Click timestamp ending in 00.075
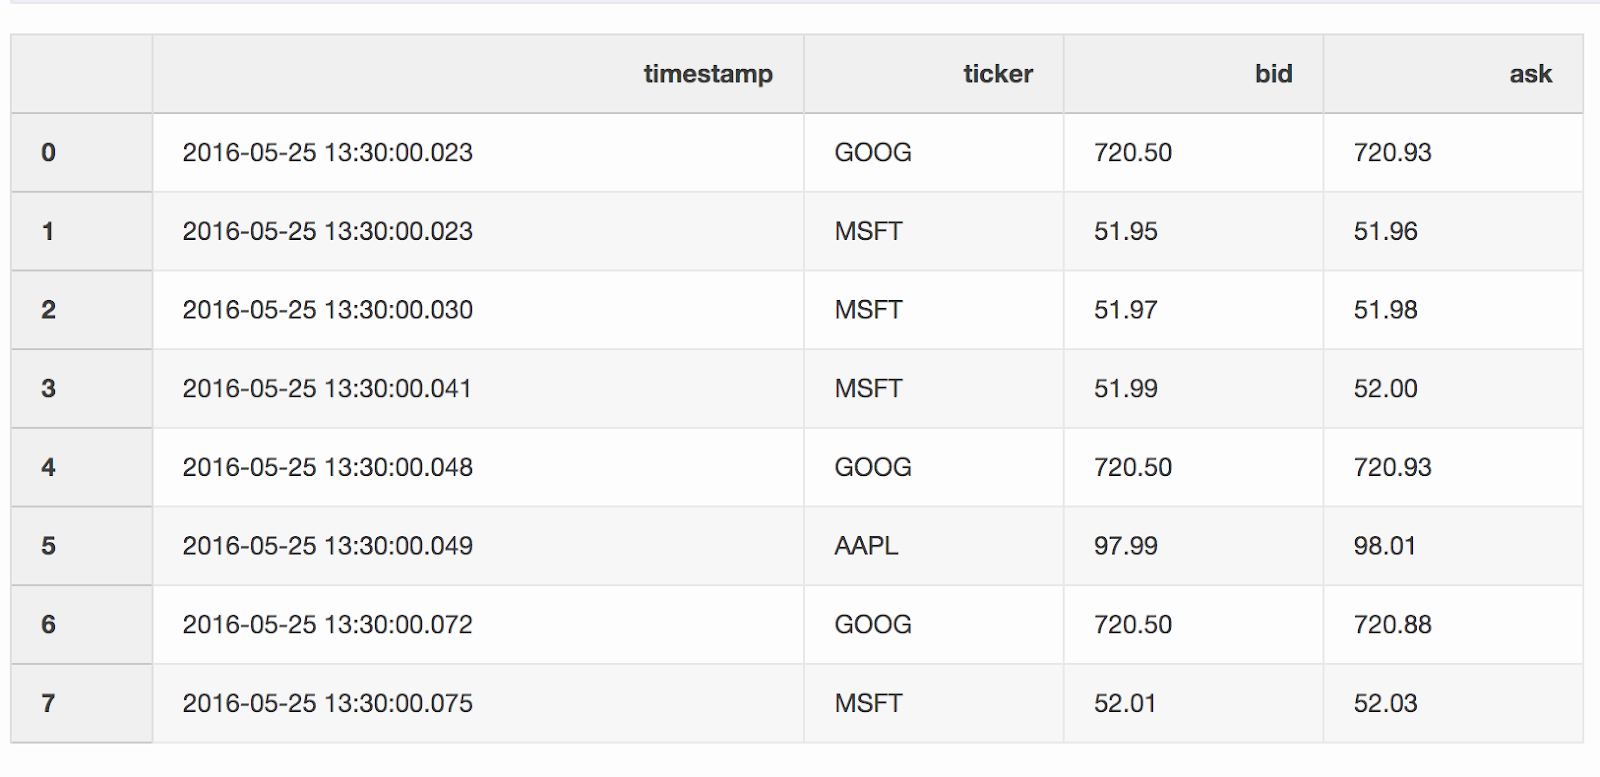Image resolution: width=1600 pixels, height=777 pixels. (327, 704)
